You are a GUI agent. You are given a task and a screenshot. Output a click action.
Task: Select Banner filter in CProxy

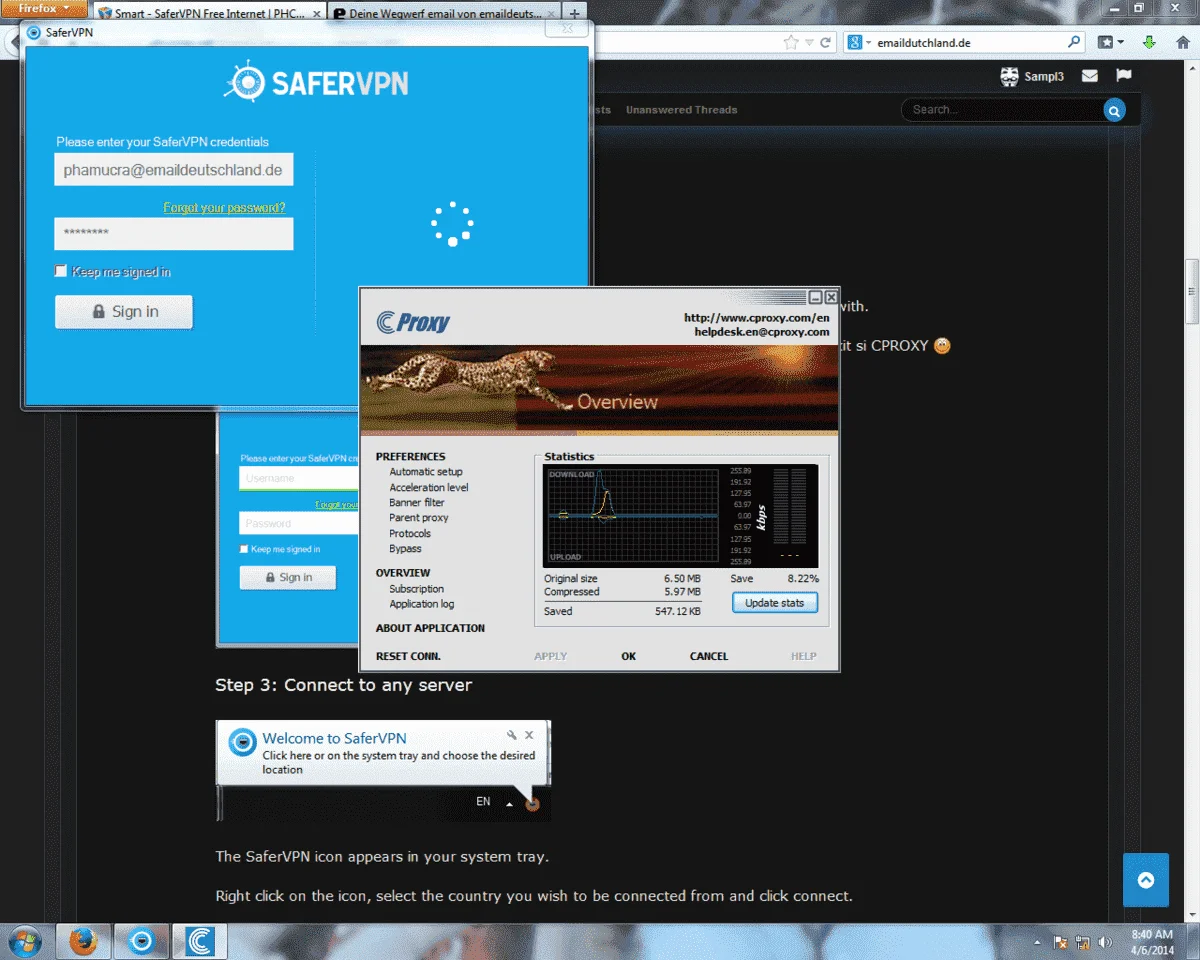coord(417,503)
